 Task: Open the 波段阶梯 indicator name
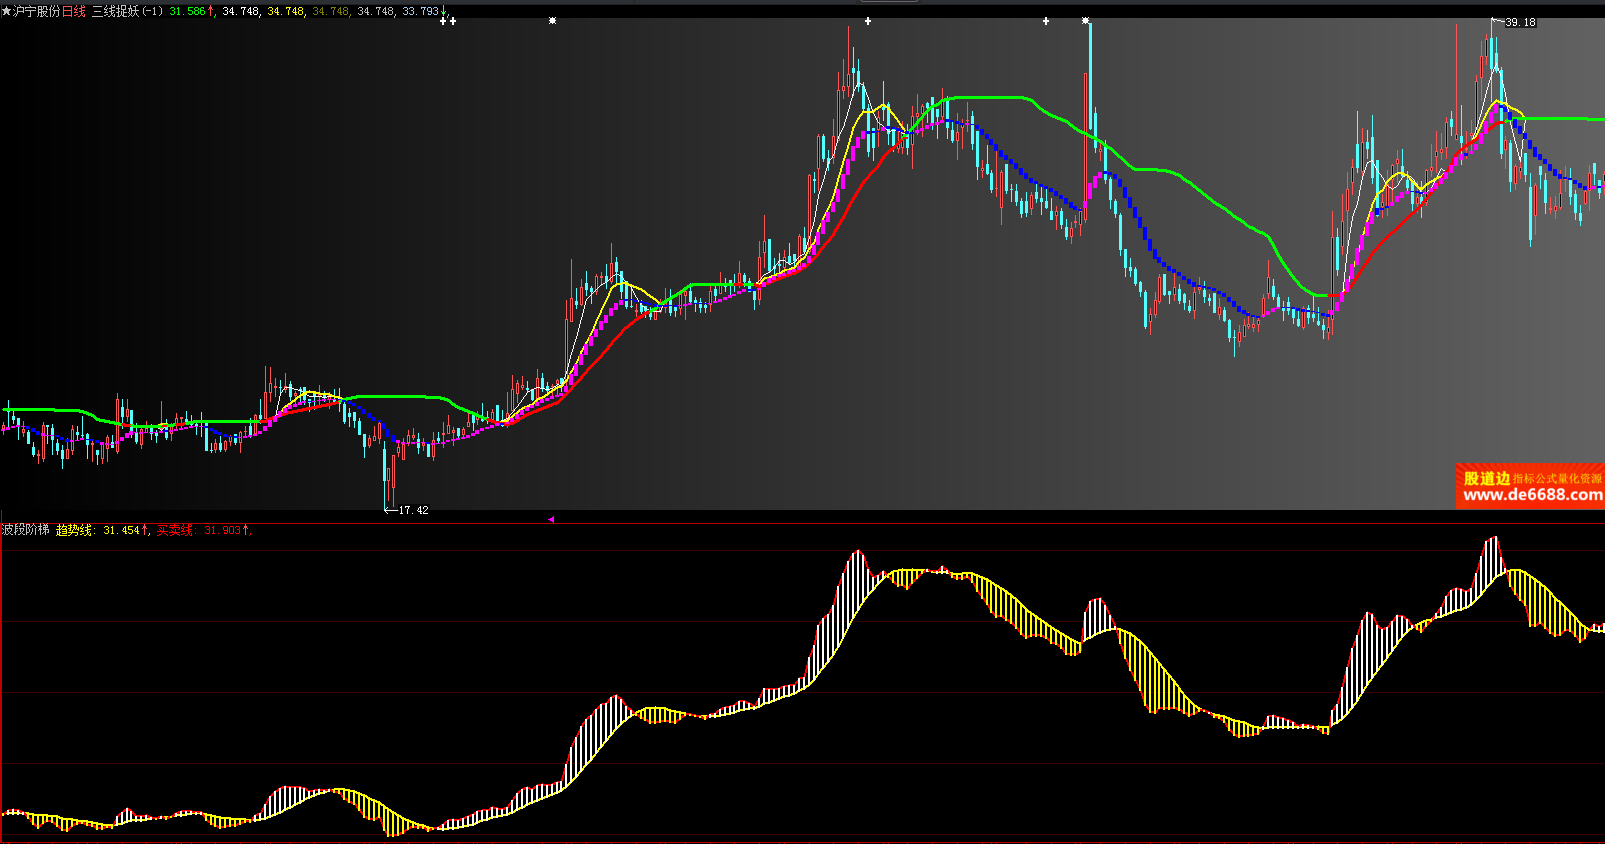pos(25,529)
